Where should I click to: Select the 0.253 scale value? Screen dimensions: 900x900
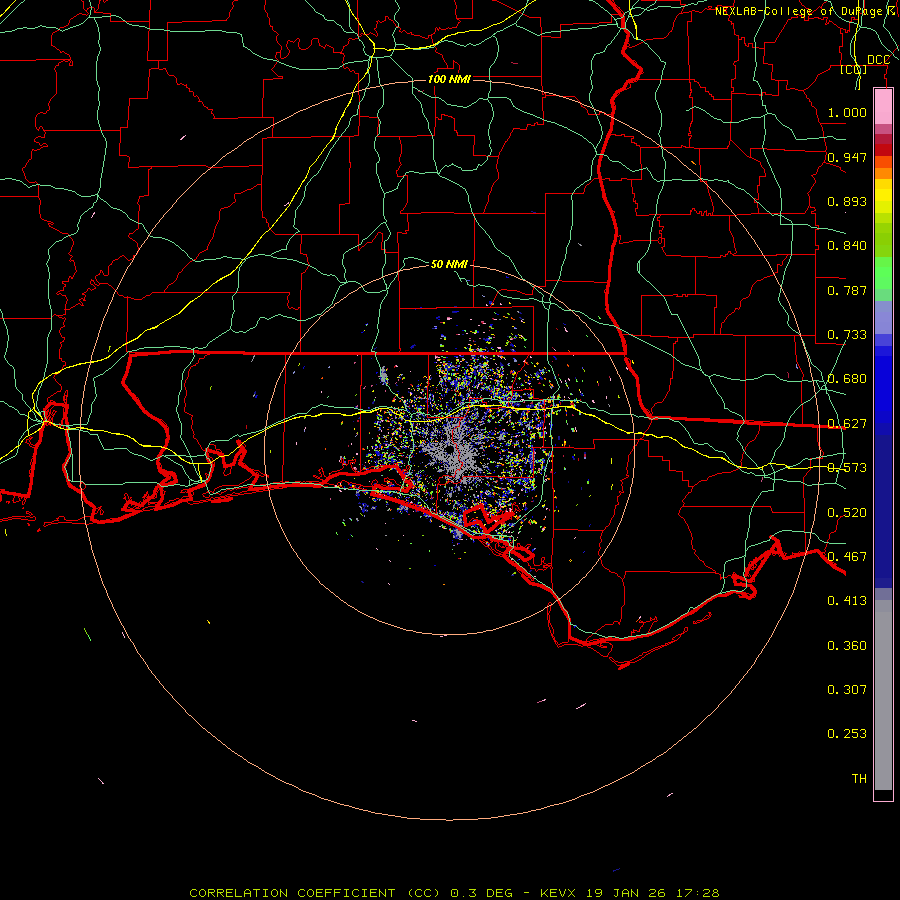tap(847, 734)
